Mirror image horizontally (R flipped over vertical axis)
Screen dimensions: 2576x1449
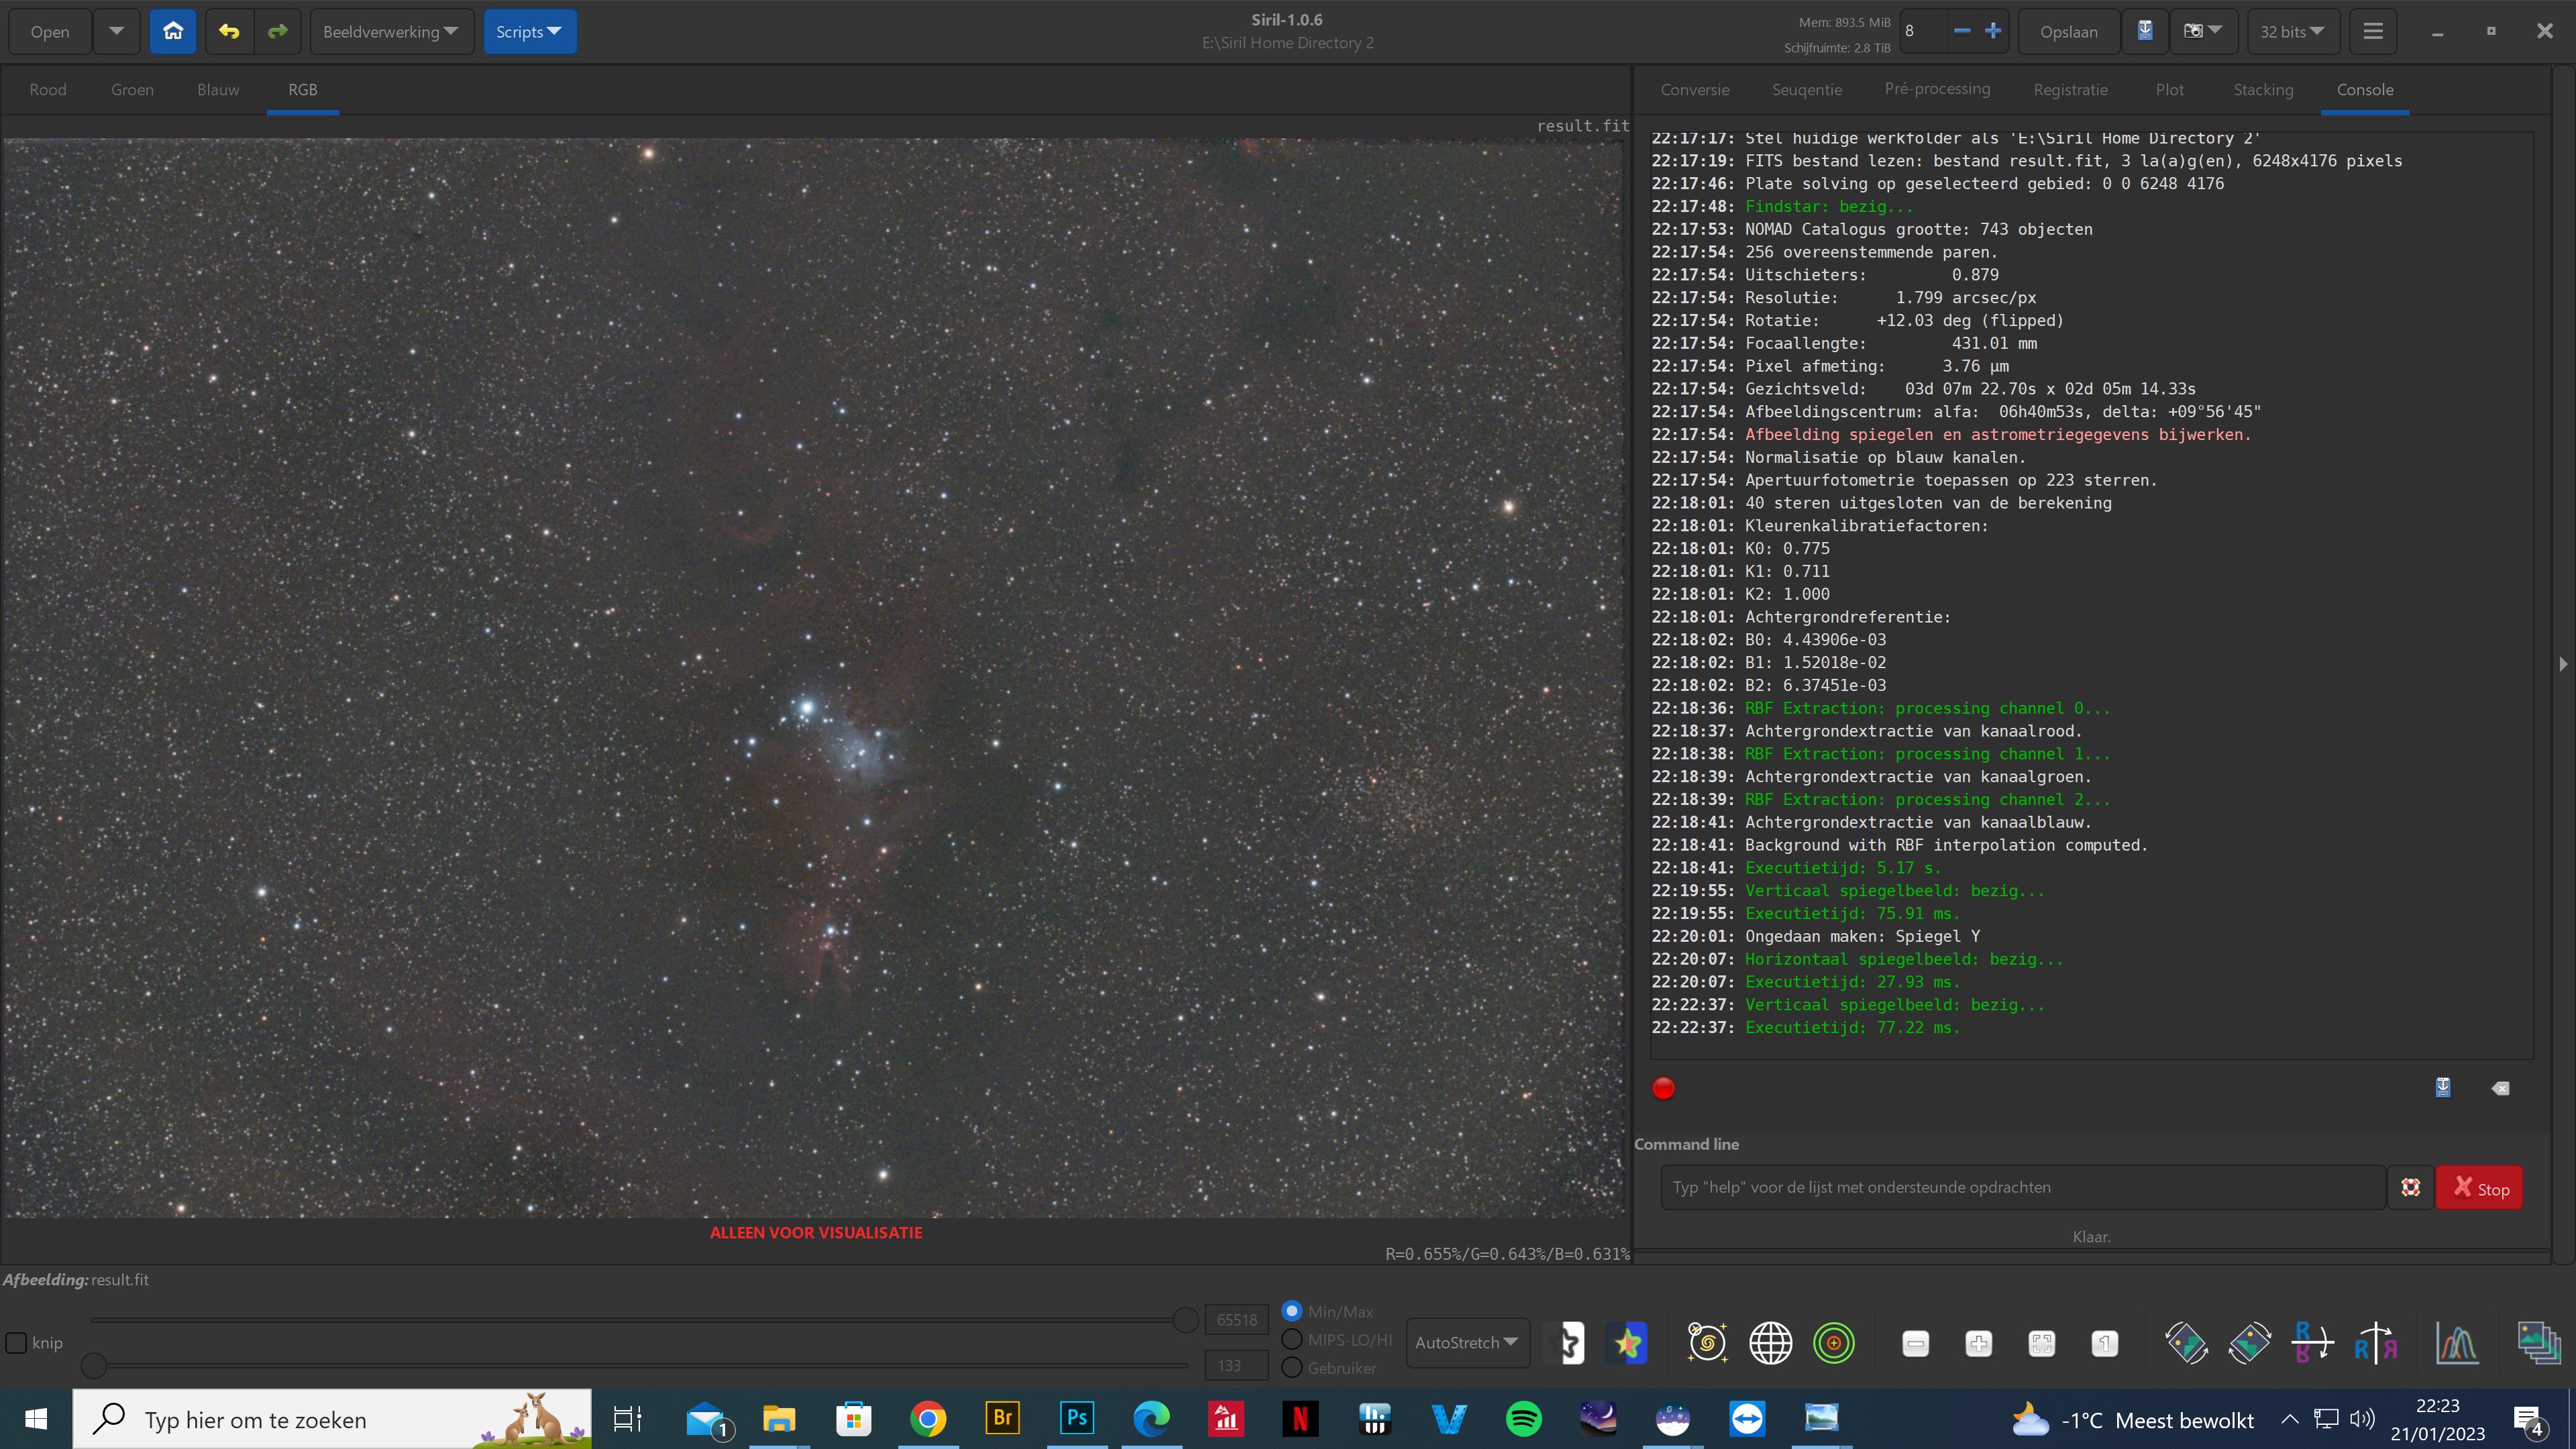pos(2376,1343)
